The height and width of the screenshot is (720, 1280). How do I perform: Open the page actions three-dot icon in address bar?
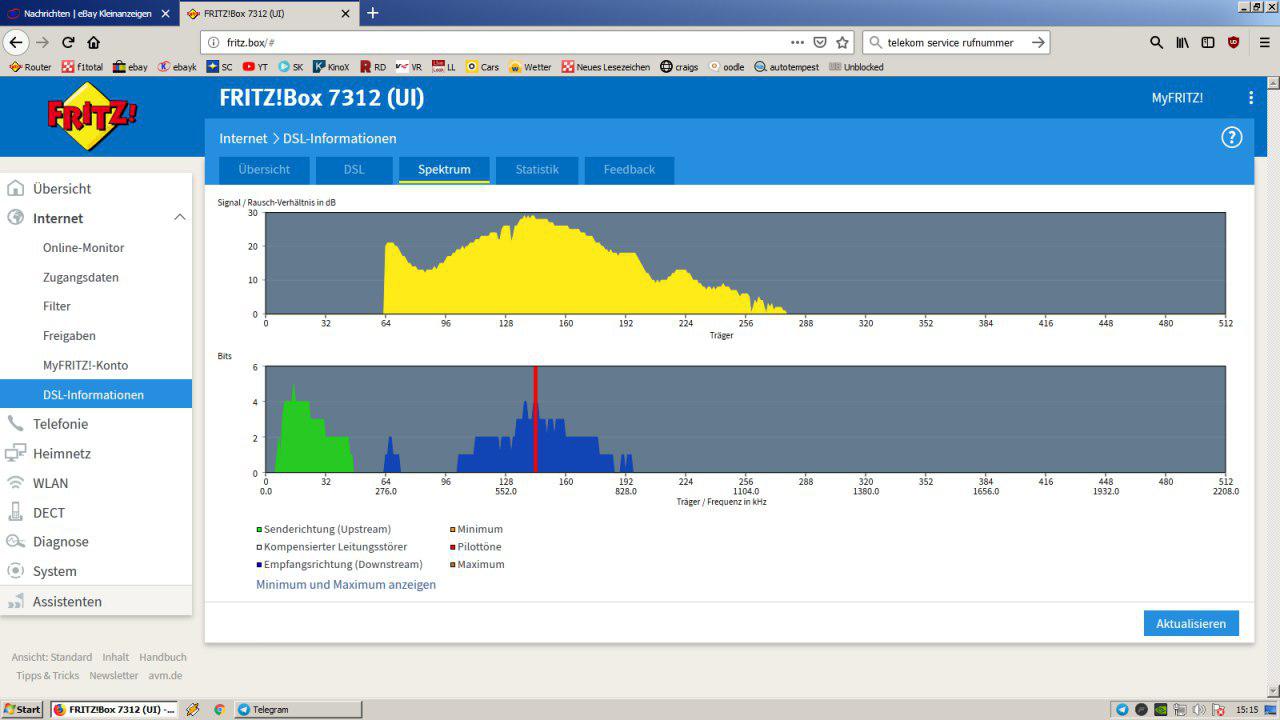click(x=797, y=42)
